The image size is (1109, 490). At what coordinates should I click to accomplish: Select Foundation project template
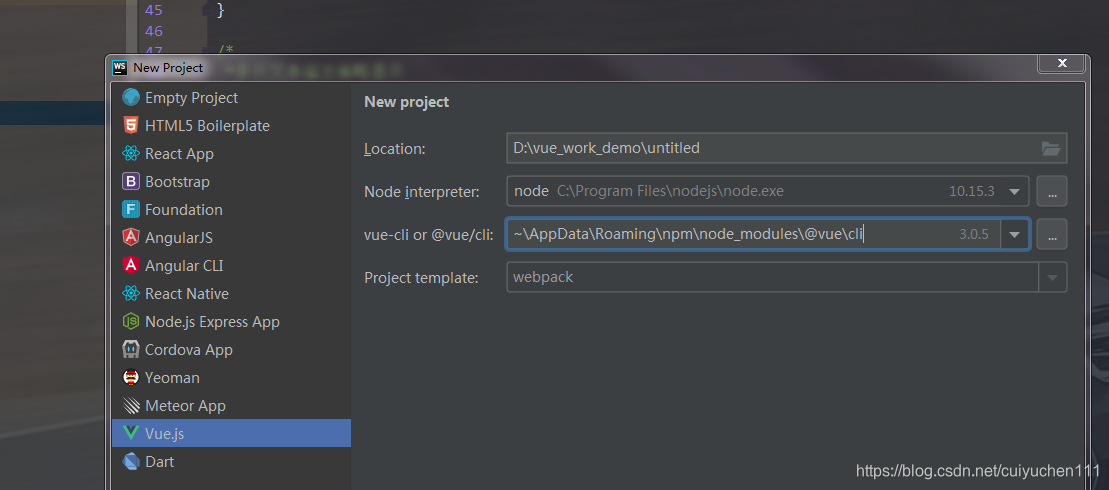pos(231,209)
